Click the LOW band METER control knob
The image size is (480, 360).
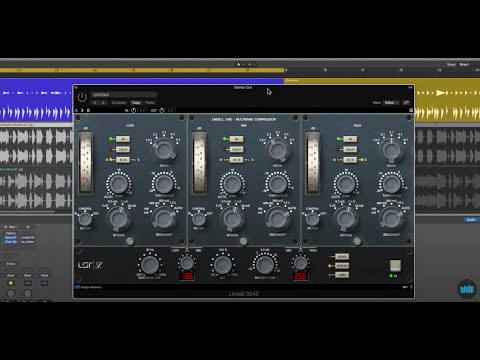[x=85, y=219]
